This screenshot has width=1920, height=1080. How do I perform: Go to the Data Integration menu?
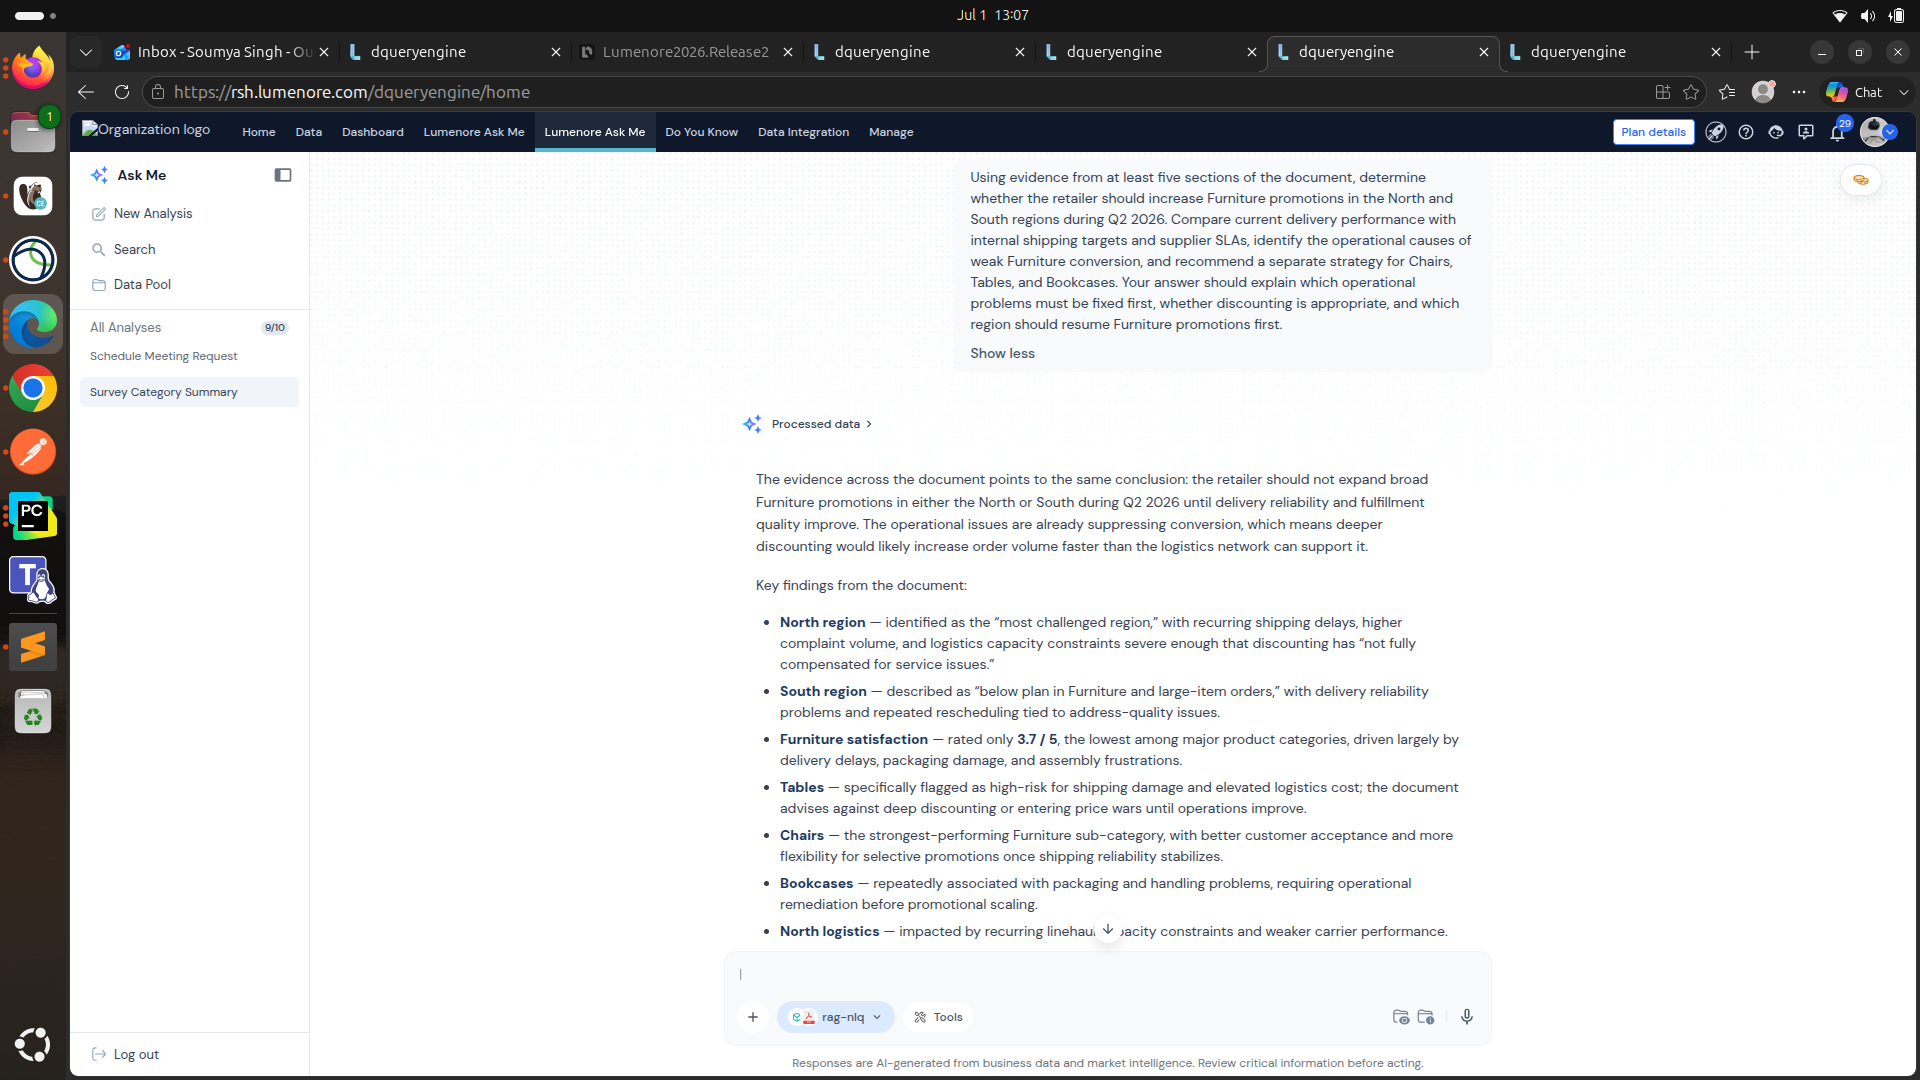coord(803,132)
